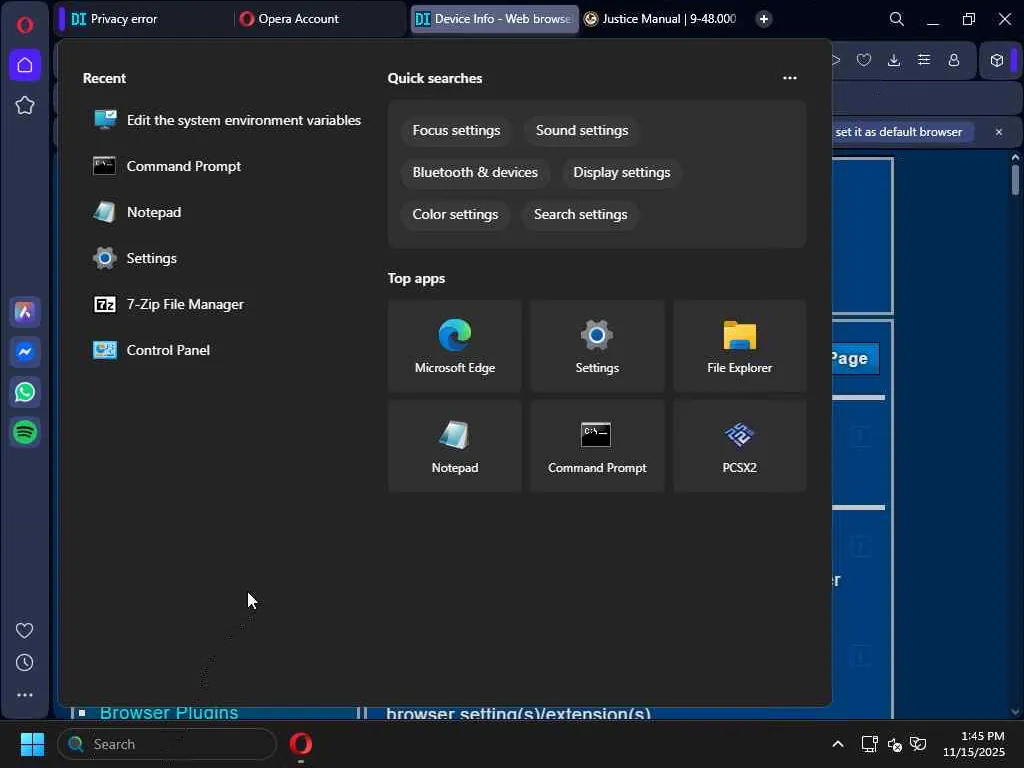This screenshot has height=768, width=1024.
Task: Launch Microsoft Edge from Top apps
Action: pos(455,346)
